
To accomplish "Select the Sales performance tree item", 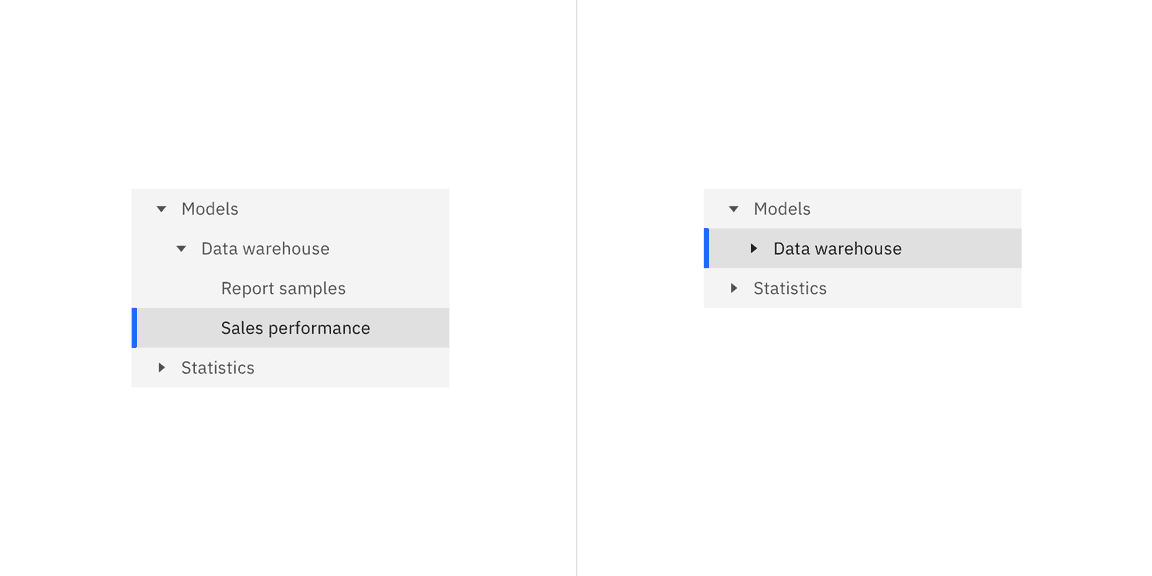I will coord(295,328).
